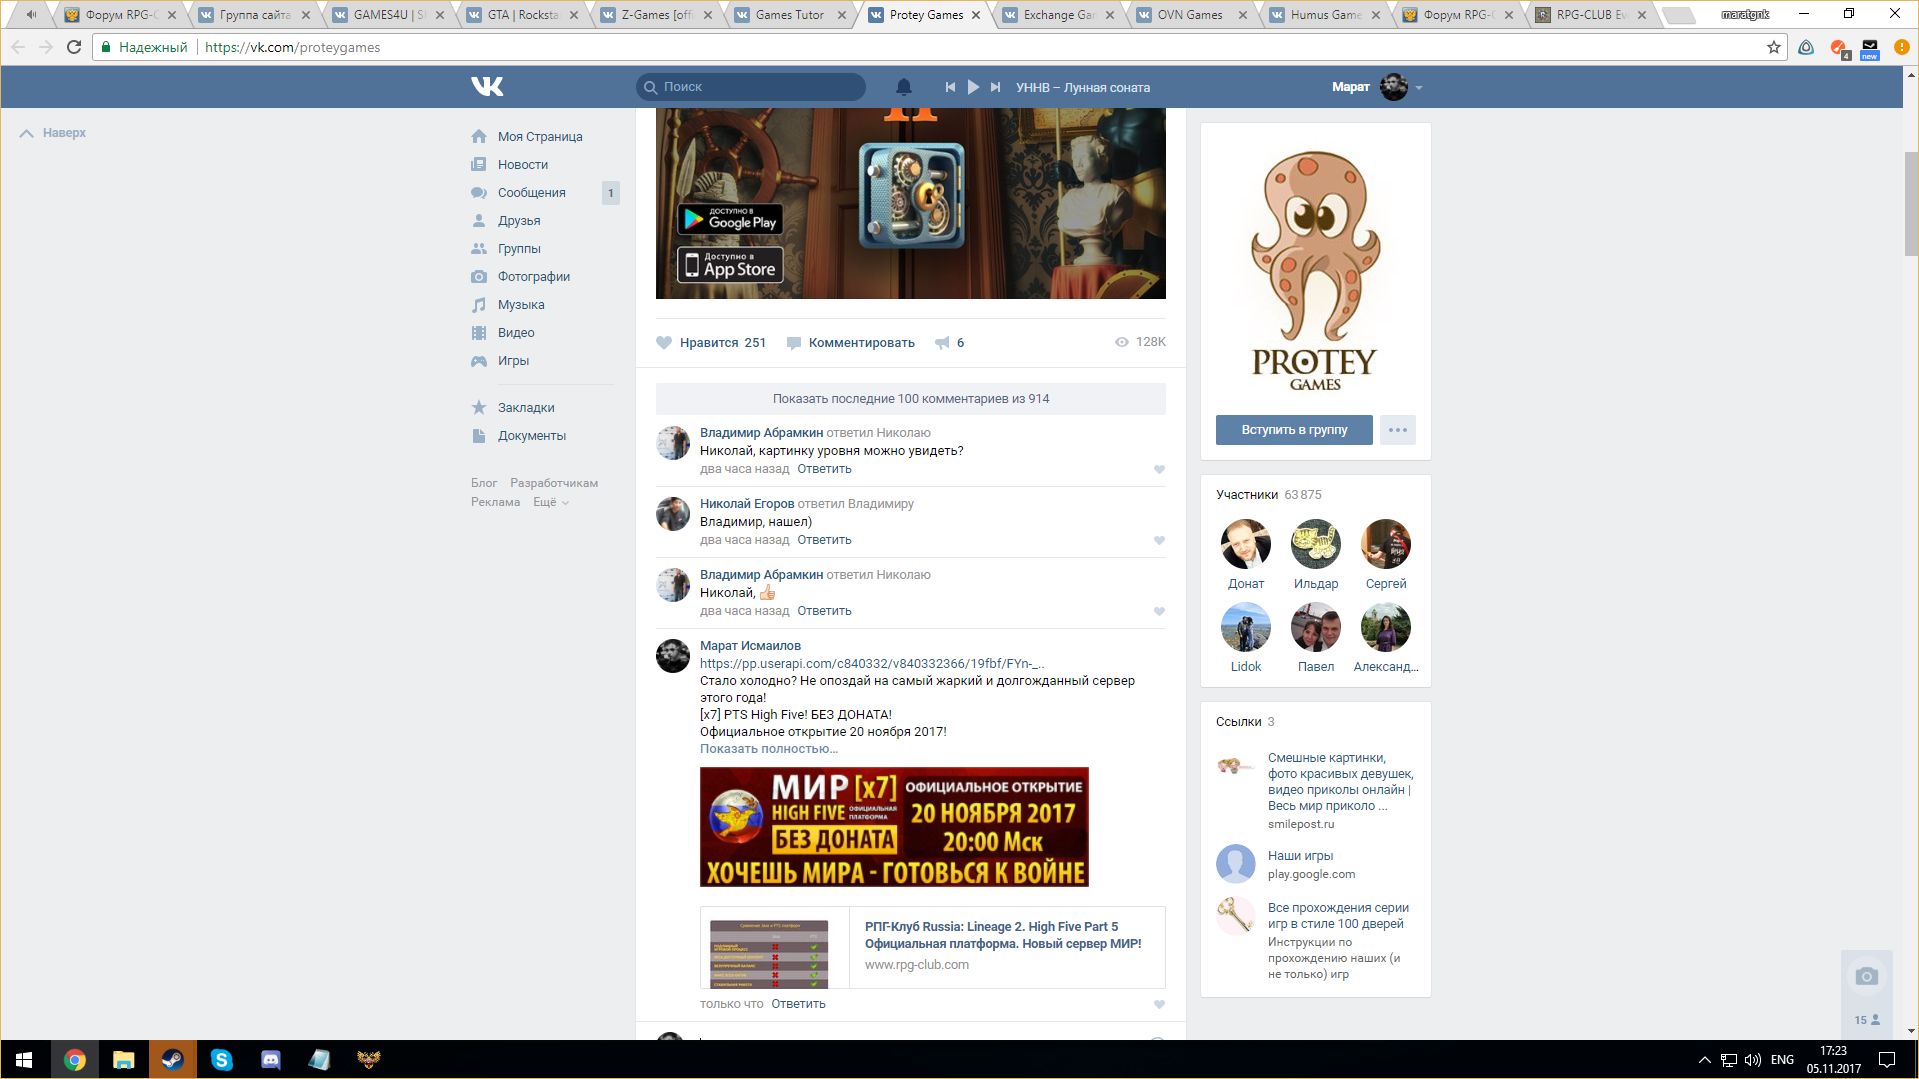Like Николай Егоров's comment
The image size is (1919, 1079).
(1159, 541)
